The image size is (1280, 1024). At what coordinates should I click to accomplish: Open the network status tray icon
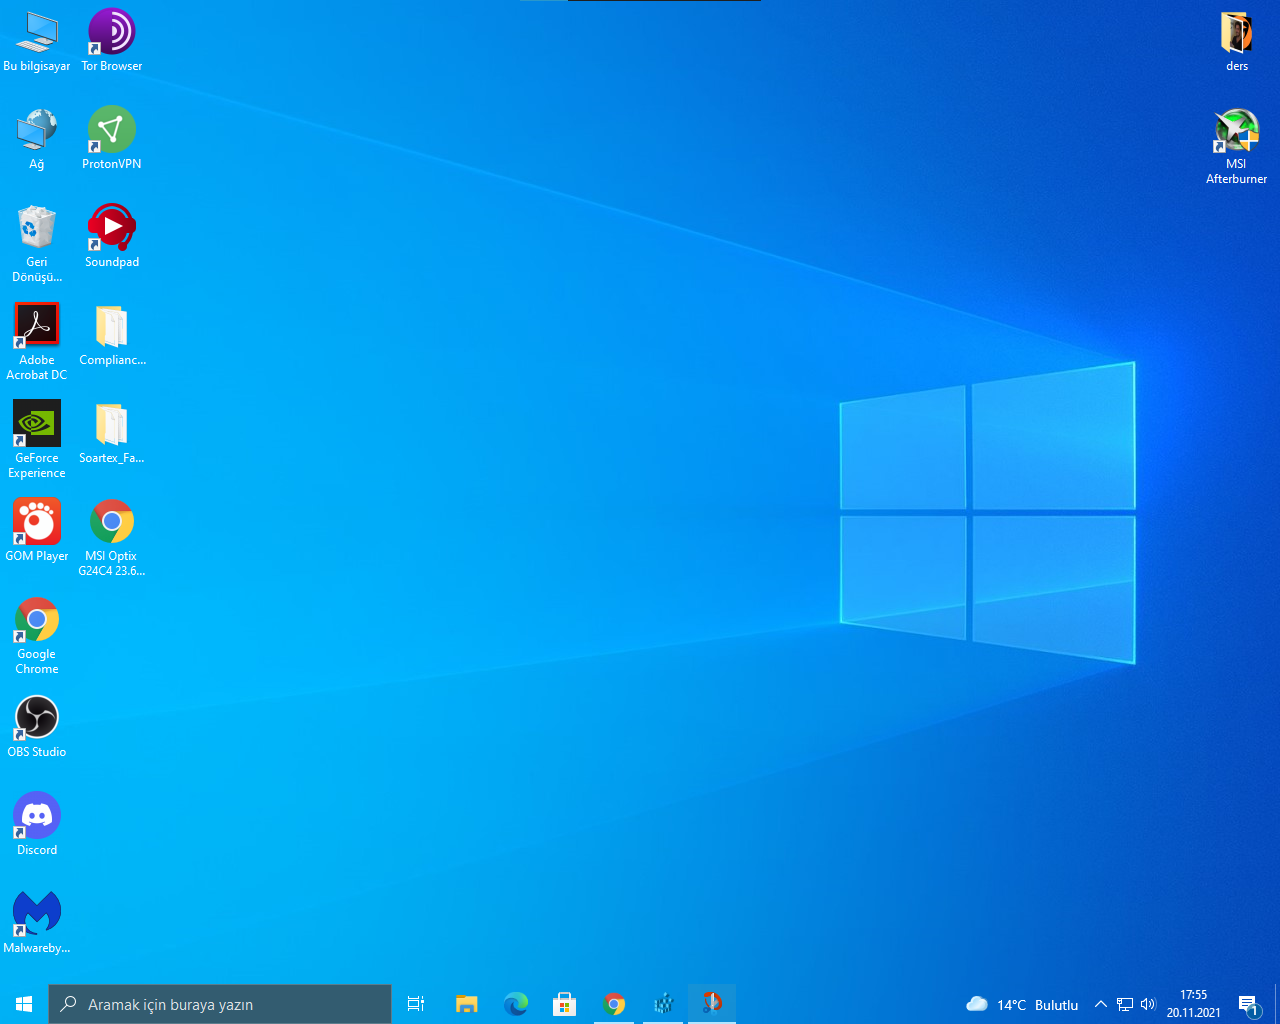click(x=1125, y=1004)
